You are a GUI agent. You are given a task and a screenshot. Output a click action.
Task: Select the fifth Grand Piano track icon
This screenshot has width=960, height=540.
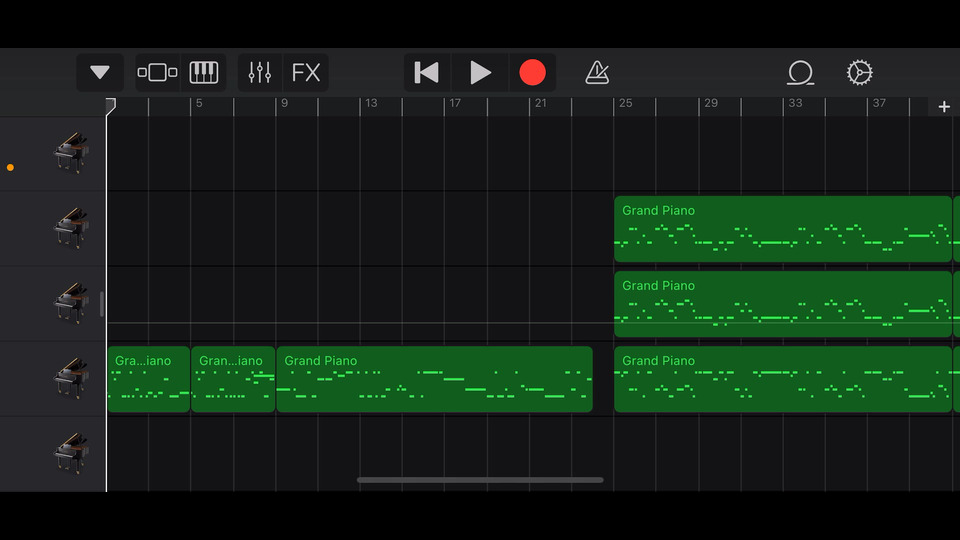click(71, 454)
